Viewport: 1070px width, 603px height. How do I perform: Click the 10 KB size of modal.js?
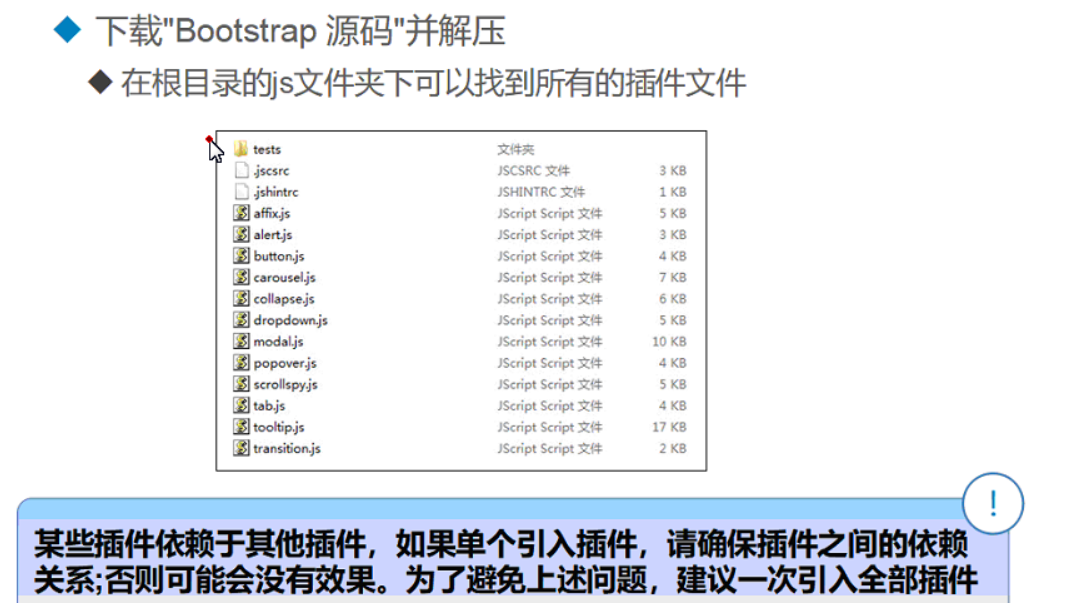pos(669,342)
